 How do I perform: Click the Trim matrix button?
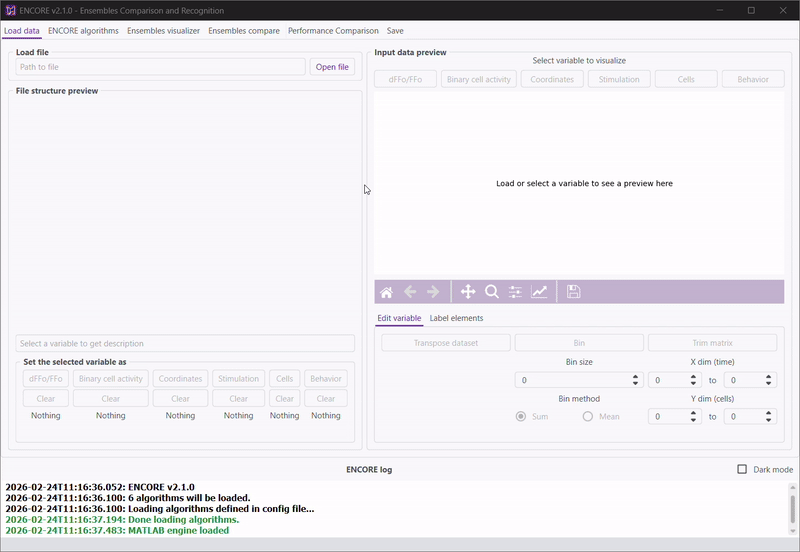pyautogui.click(x=712, y=343)
